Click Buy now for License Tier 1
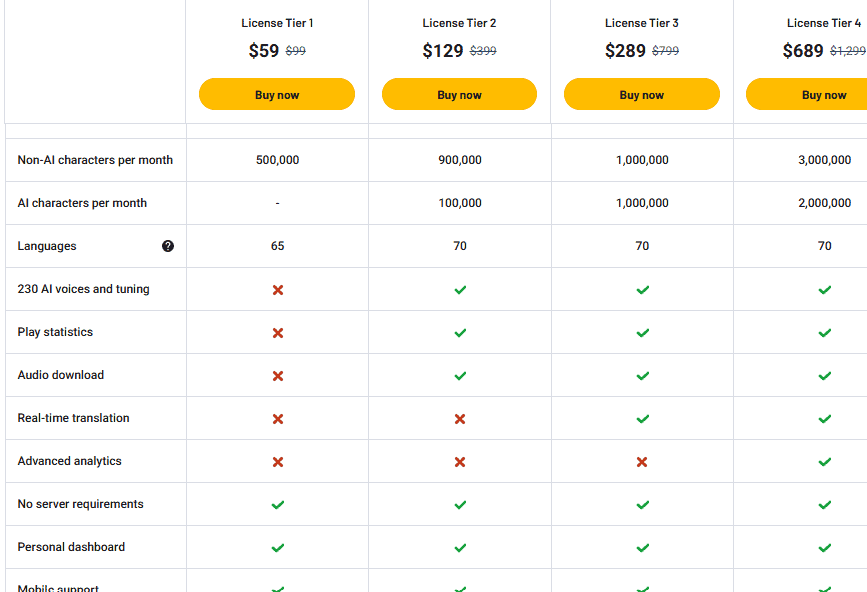The width and height of the screenshot is (867, 592). 277,94
